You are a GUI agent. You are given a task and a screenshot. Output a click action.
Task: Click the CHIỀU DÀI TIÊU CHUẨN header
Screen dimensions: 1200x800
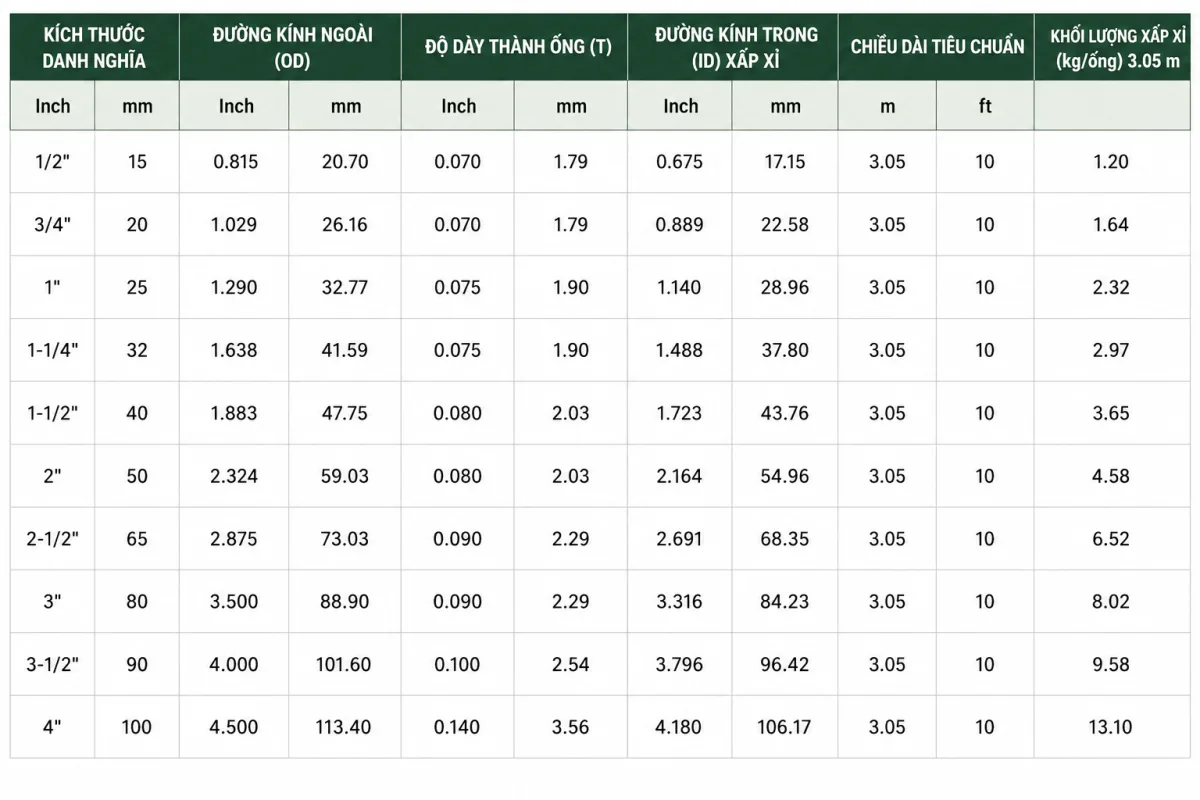click(x=937, y=47)
